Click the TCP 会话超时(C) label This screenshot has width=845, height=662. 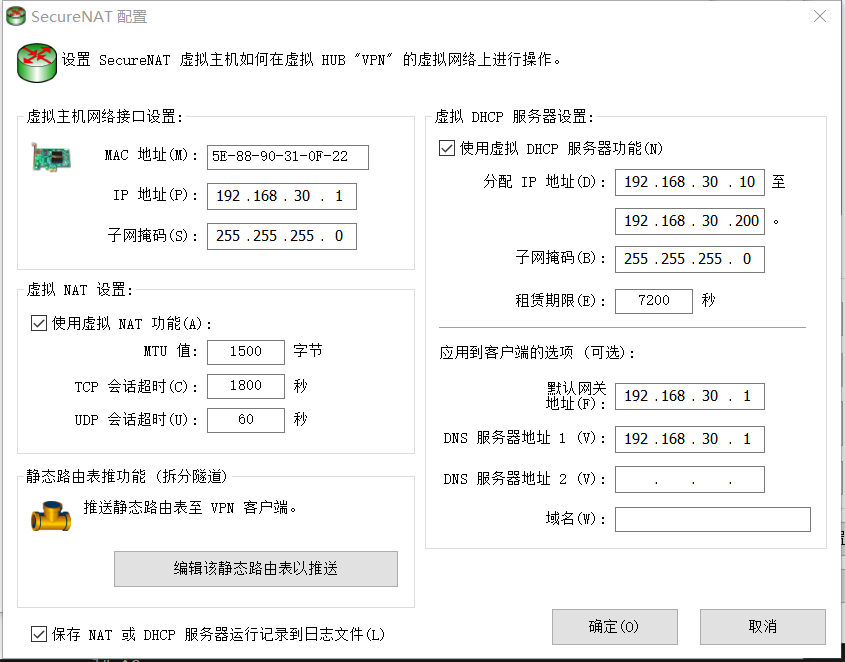tap(136, 387)
